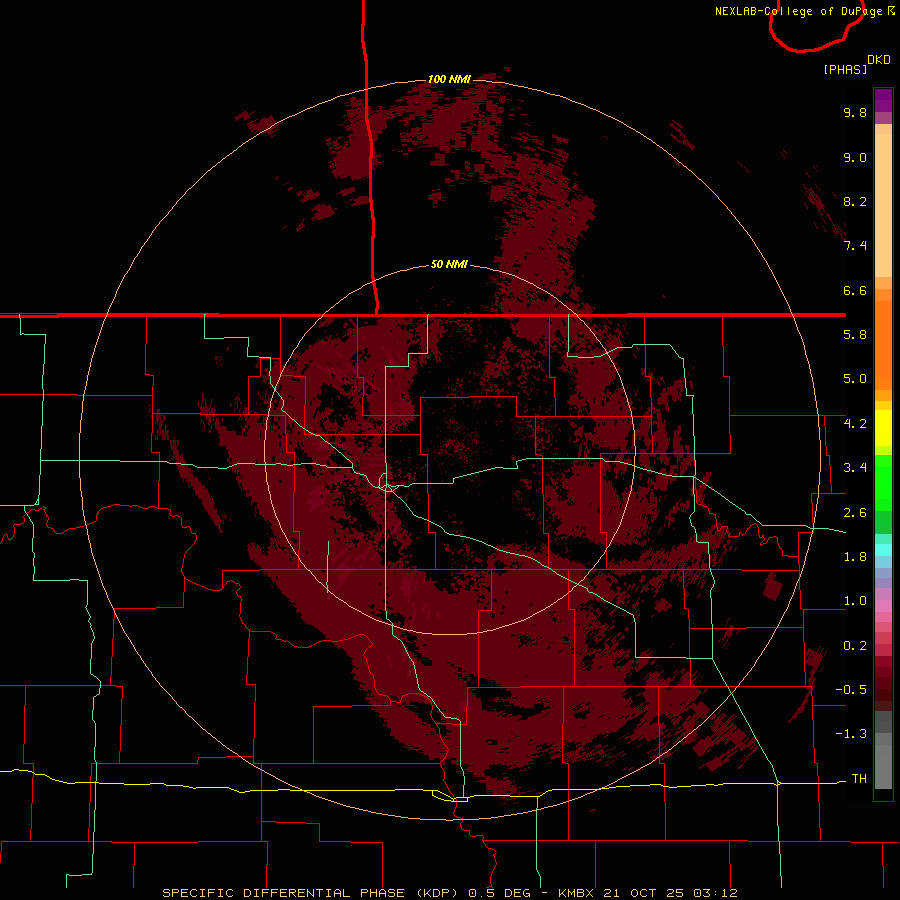Screen dimensions: 900x900
Task: Click the 5.8 value on the color scale
Action: click(x=855, y=335)
